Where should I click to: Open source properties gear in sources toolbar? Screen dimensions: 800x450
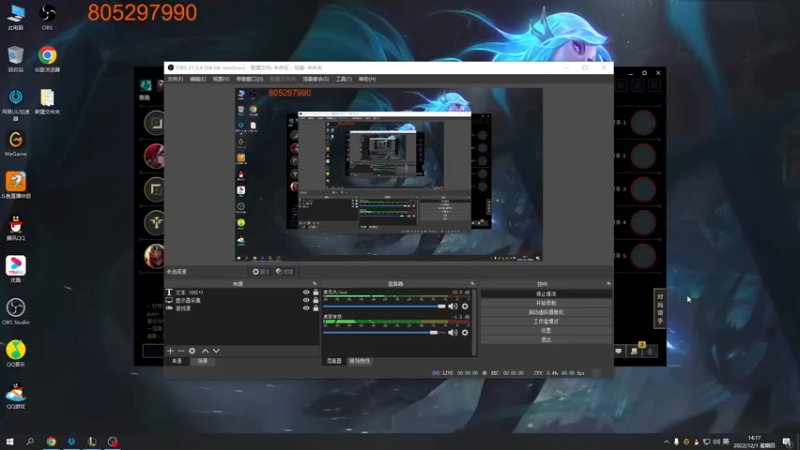pos(192,351)
